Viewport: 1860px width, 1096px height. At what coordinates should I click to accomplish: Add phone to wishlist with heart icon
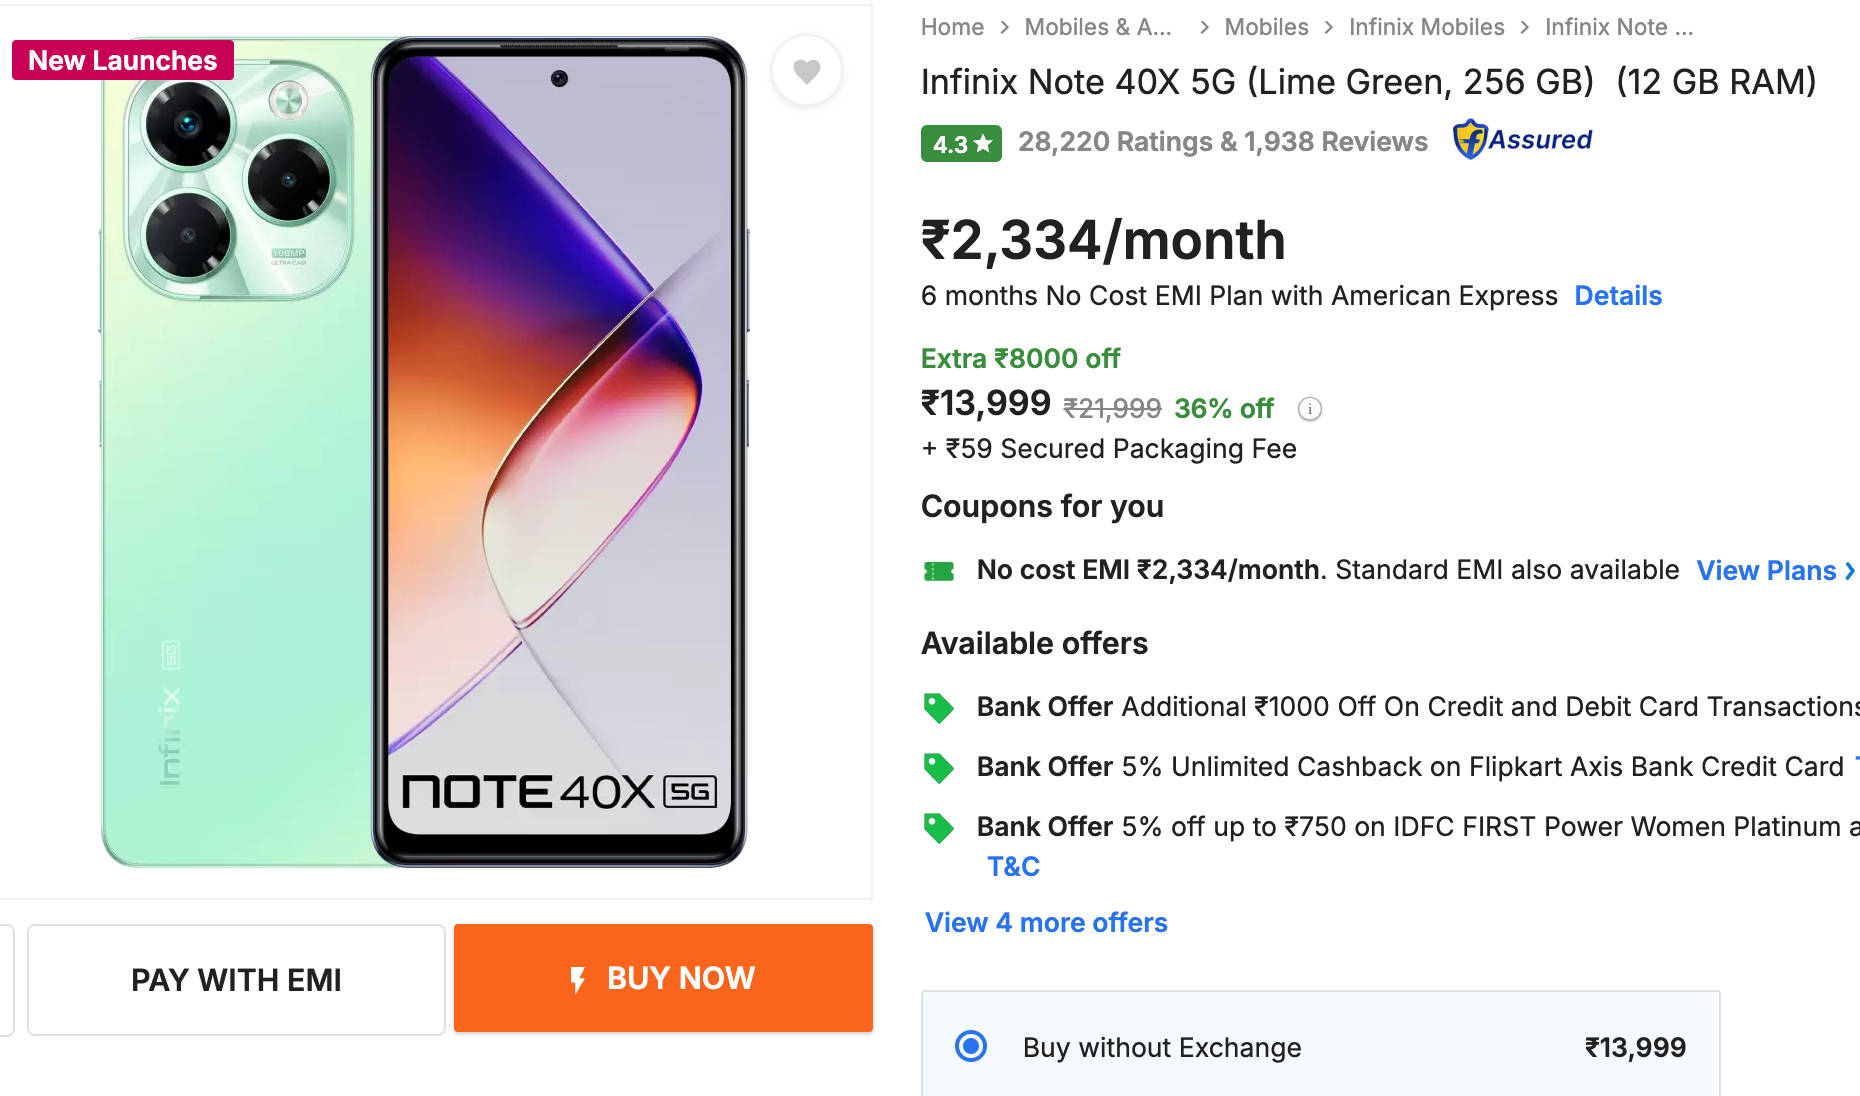pyautogui.click(x=806, y=71)
